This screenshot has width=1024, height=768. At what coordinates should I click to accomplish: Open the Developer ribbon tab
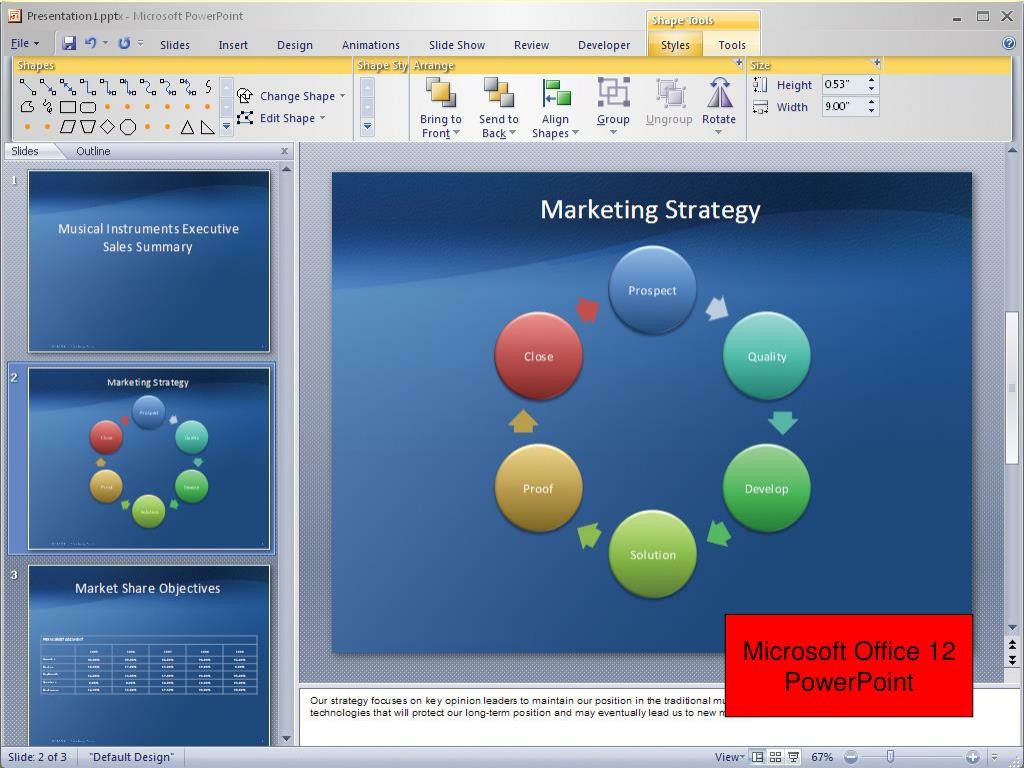pyautogui.click(x=604, y=45)
